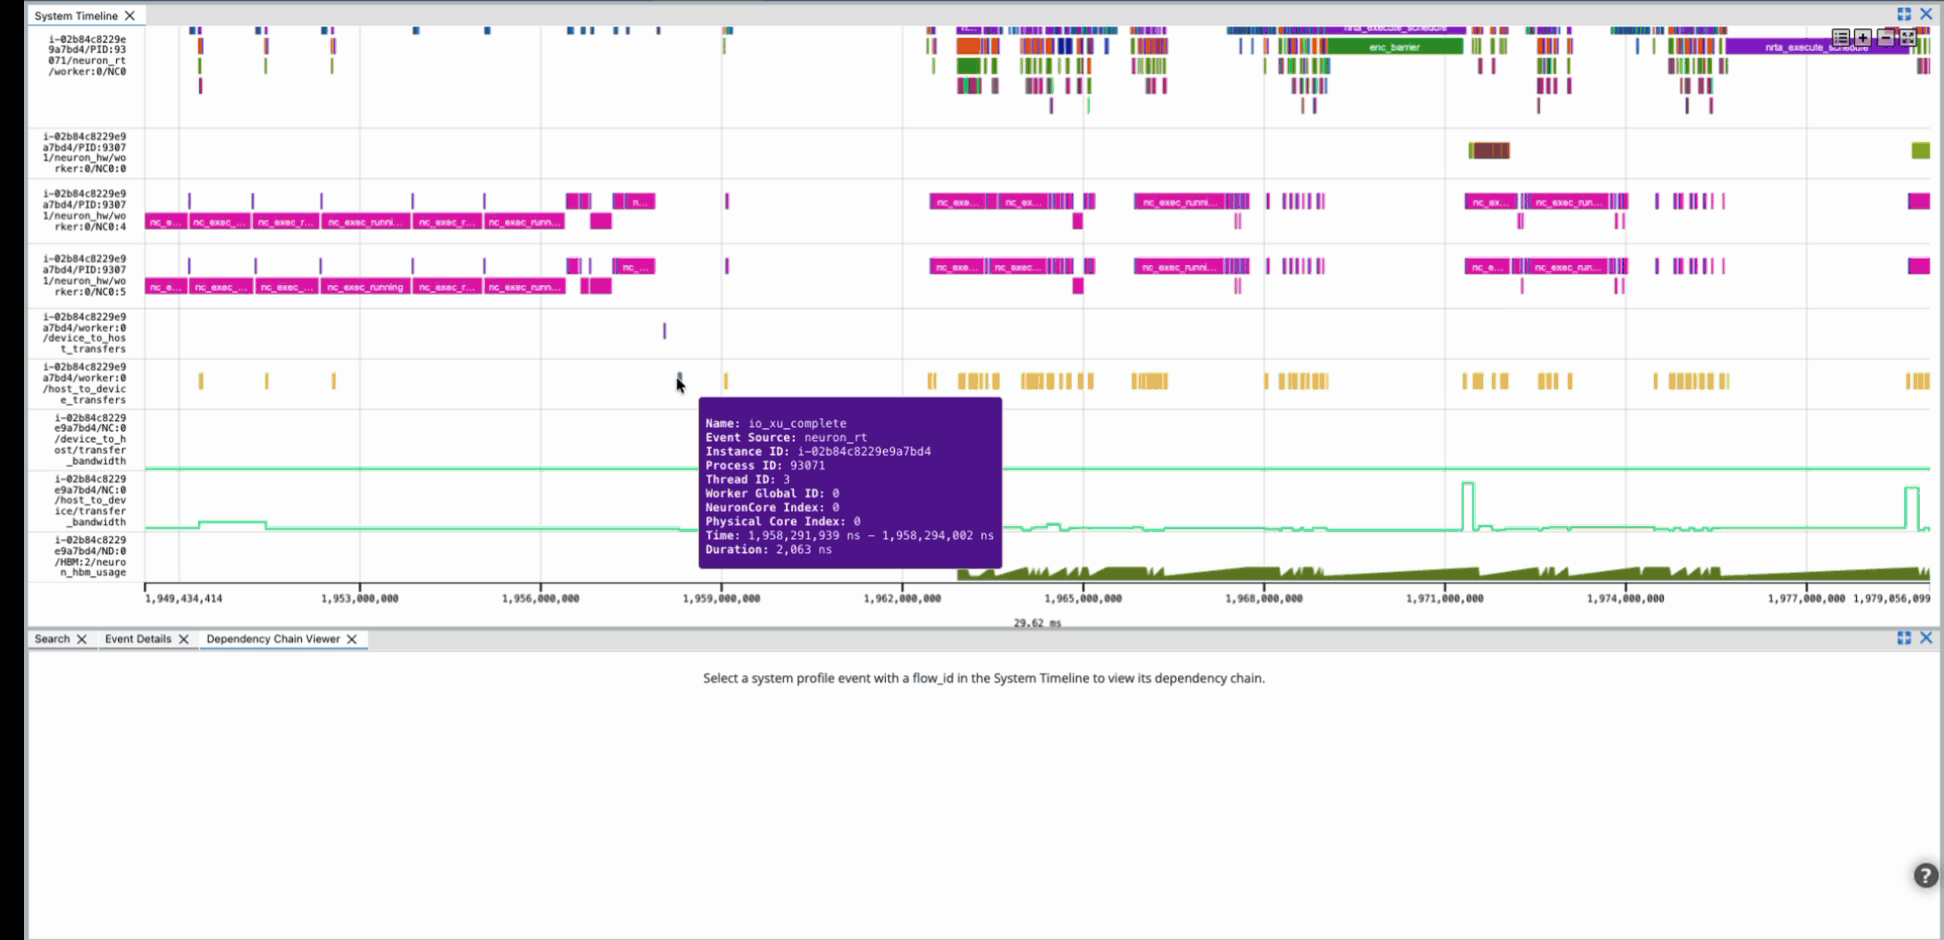
Task: Click the 1,953,000,000 time axis label
Action: (360, 598)
